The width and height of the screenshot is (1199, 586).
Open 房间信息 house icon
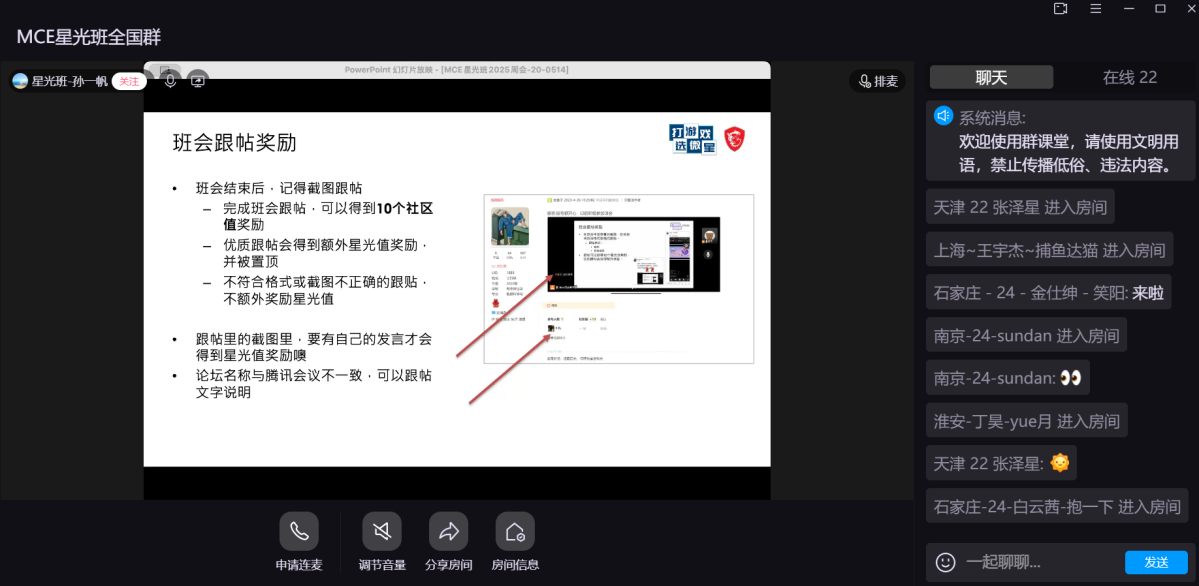pos(515,531)
